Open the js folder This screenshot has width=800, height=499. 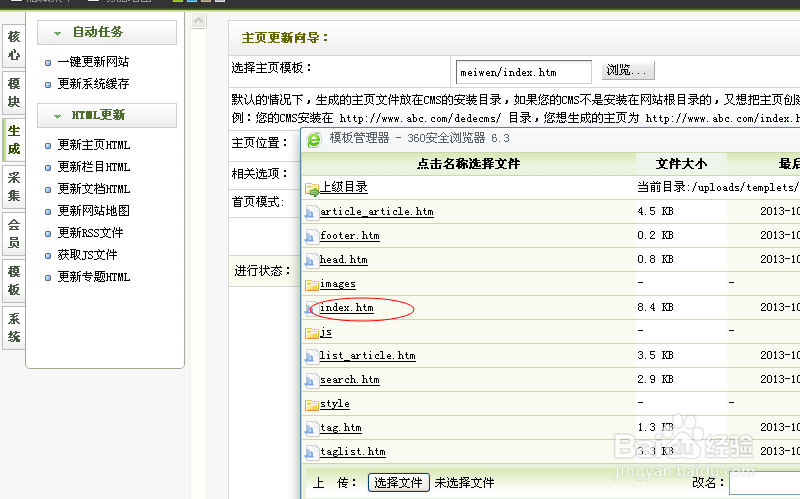(x=326, y=332)
